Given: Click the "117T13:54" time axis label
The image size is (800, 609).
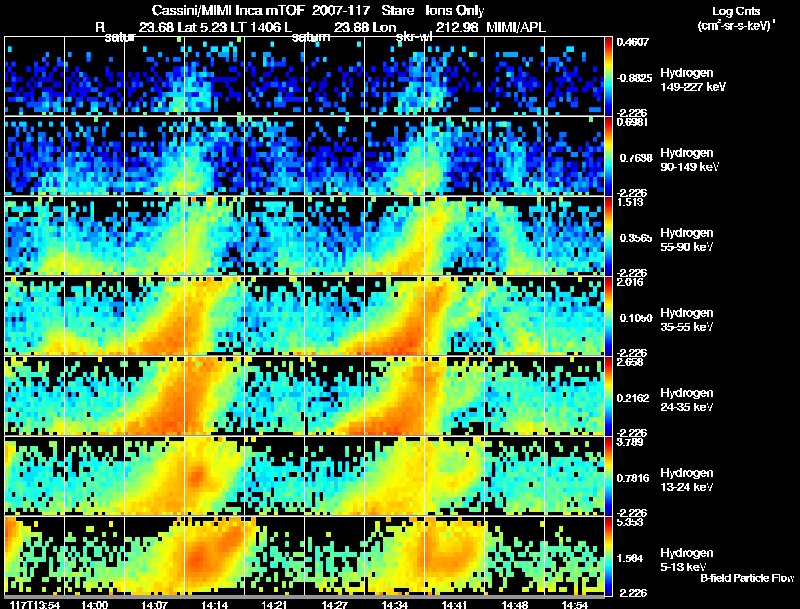Looking at the screenshot, I should pyautogui.click(x=35, y=605).
